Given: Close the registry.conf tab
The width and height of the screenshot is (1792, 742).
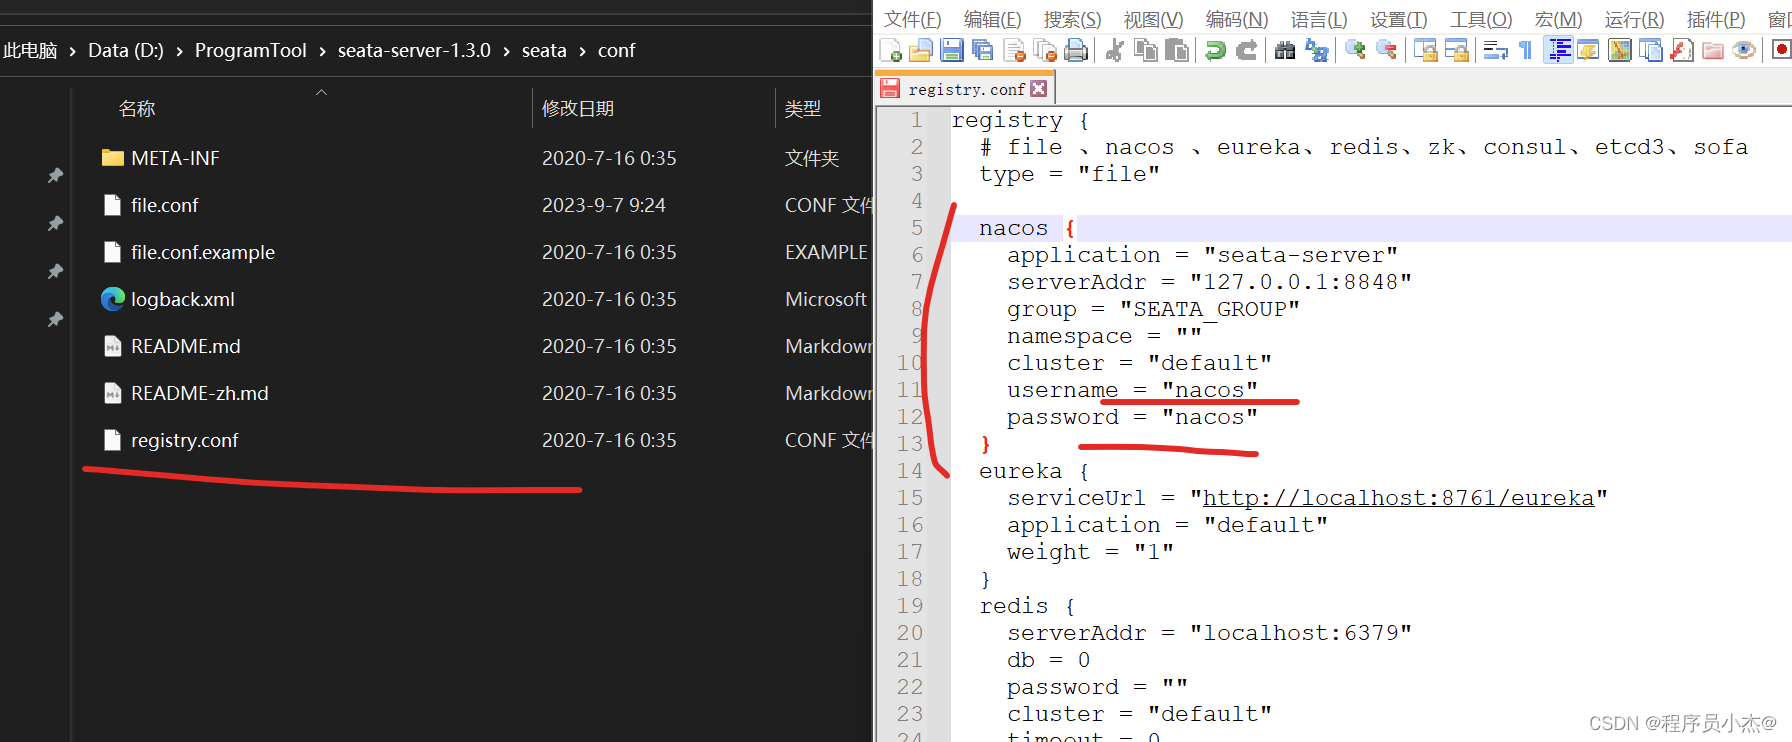Looking at the screenshot, I should point(1039,89).
